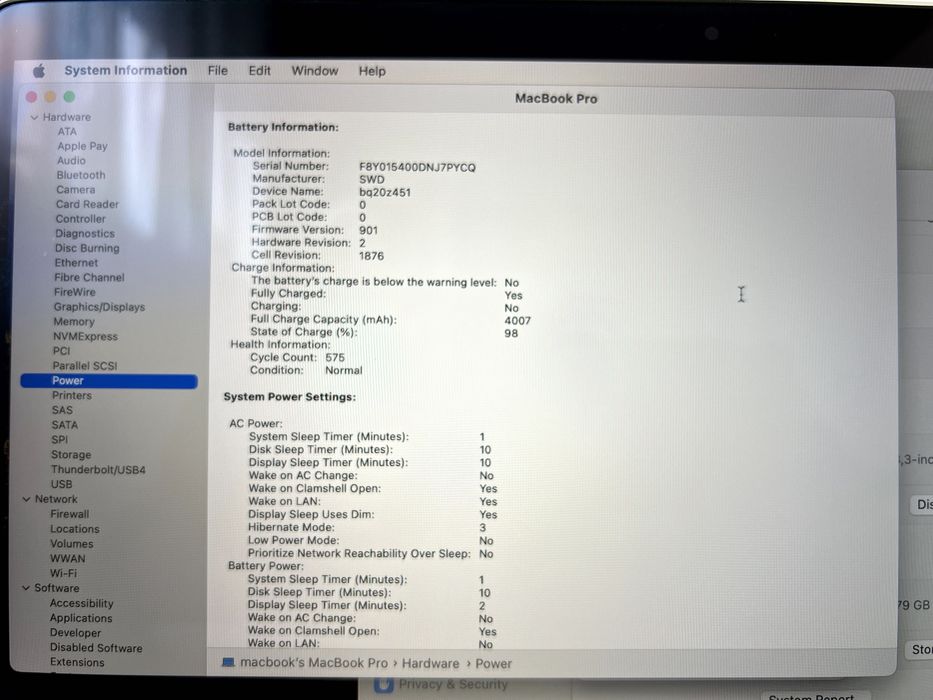933x700 pixels.
Task: Collapse the Network section
Action: [26, 499]
